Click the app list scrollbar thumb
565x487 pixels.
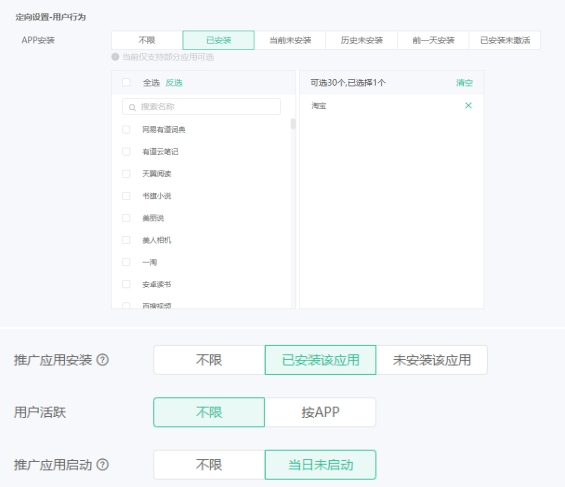(293, 124)
